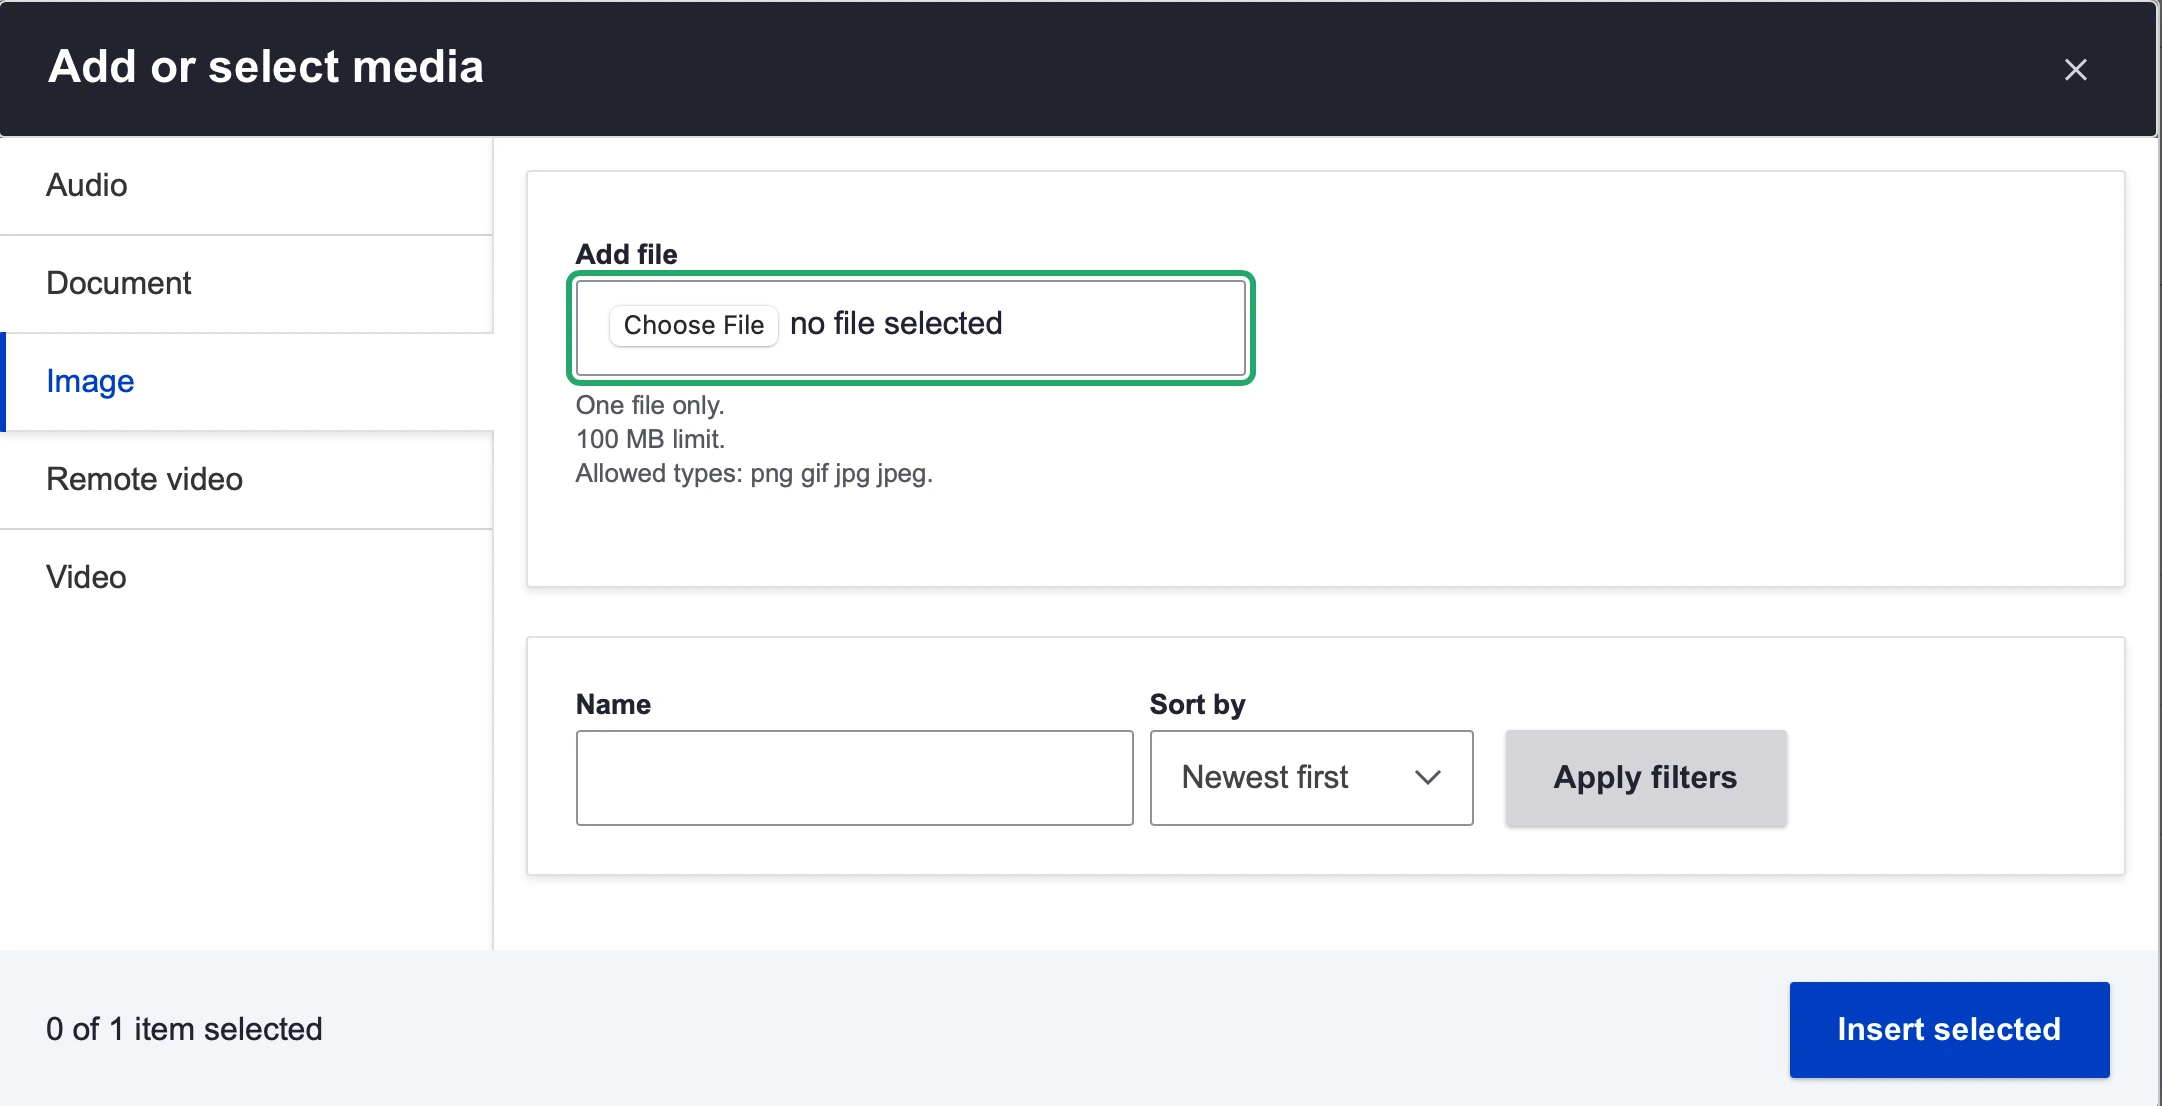Screen dimensions: 2162x1106
Task: Click the Audio sidebar icon
Action: (87, 183)
